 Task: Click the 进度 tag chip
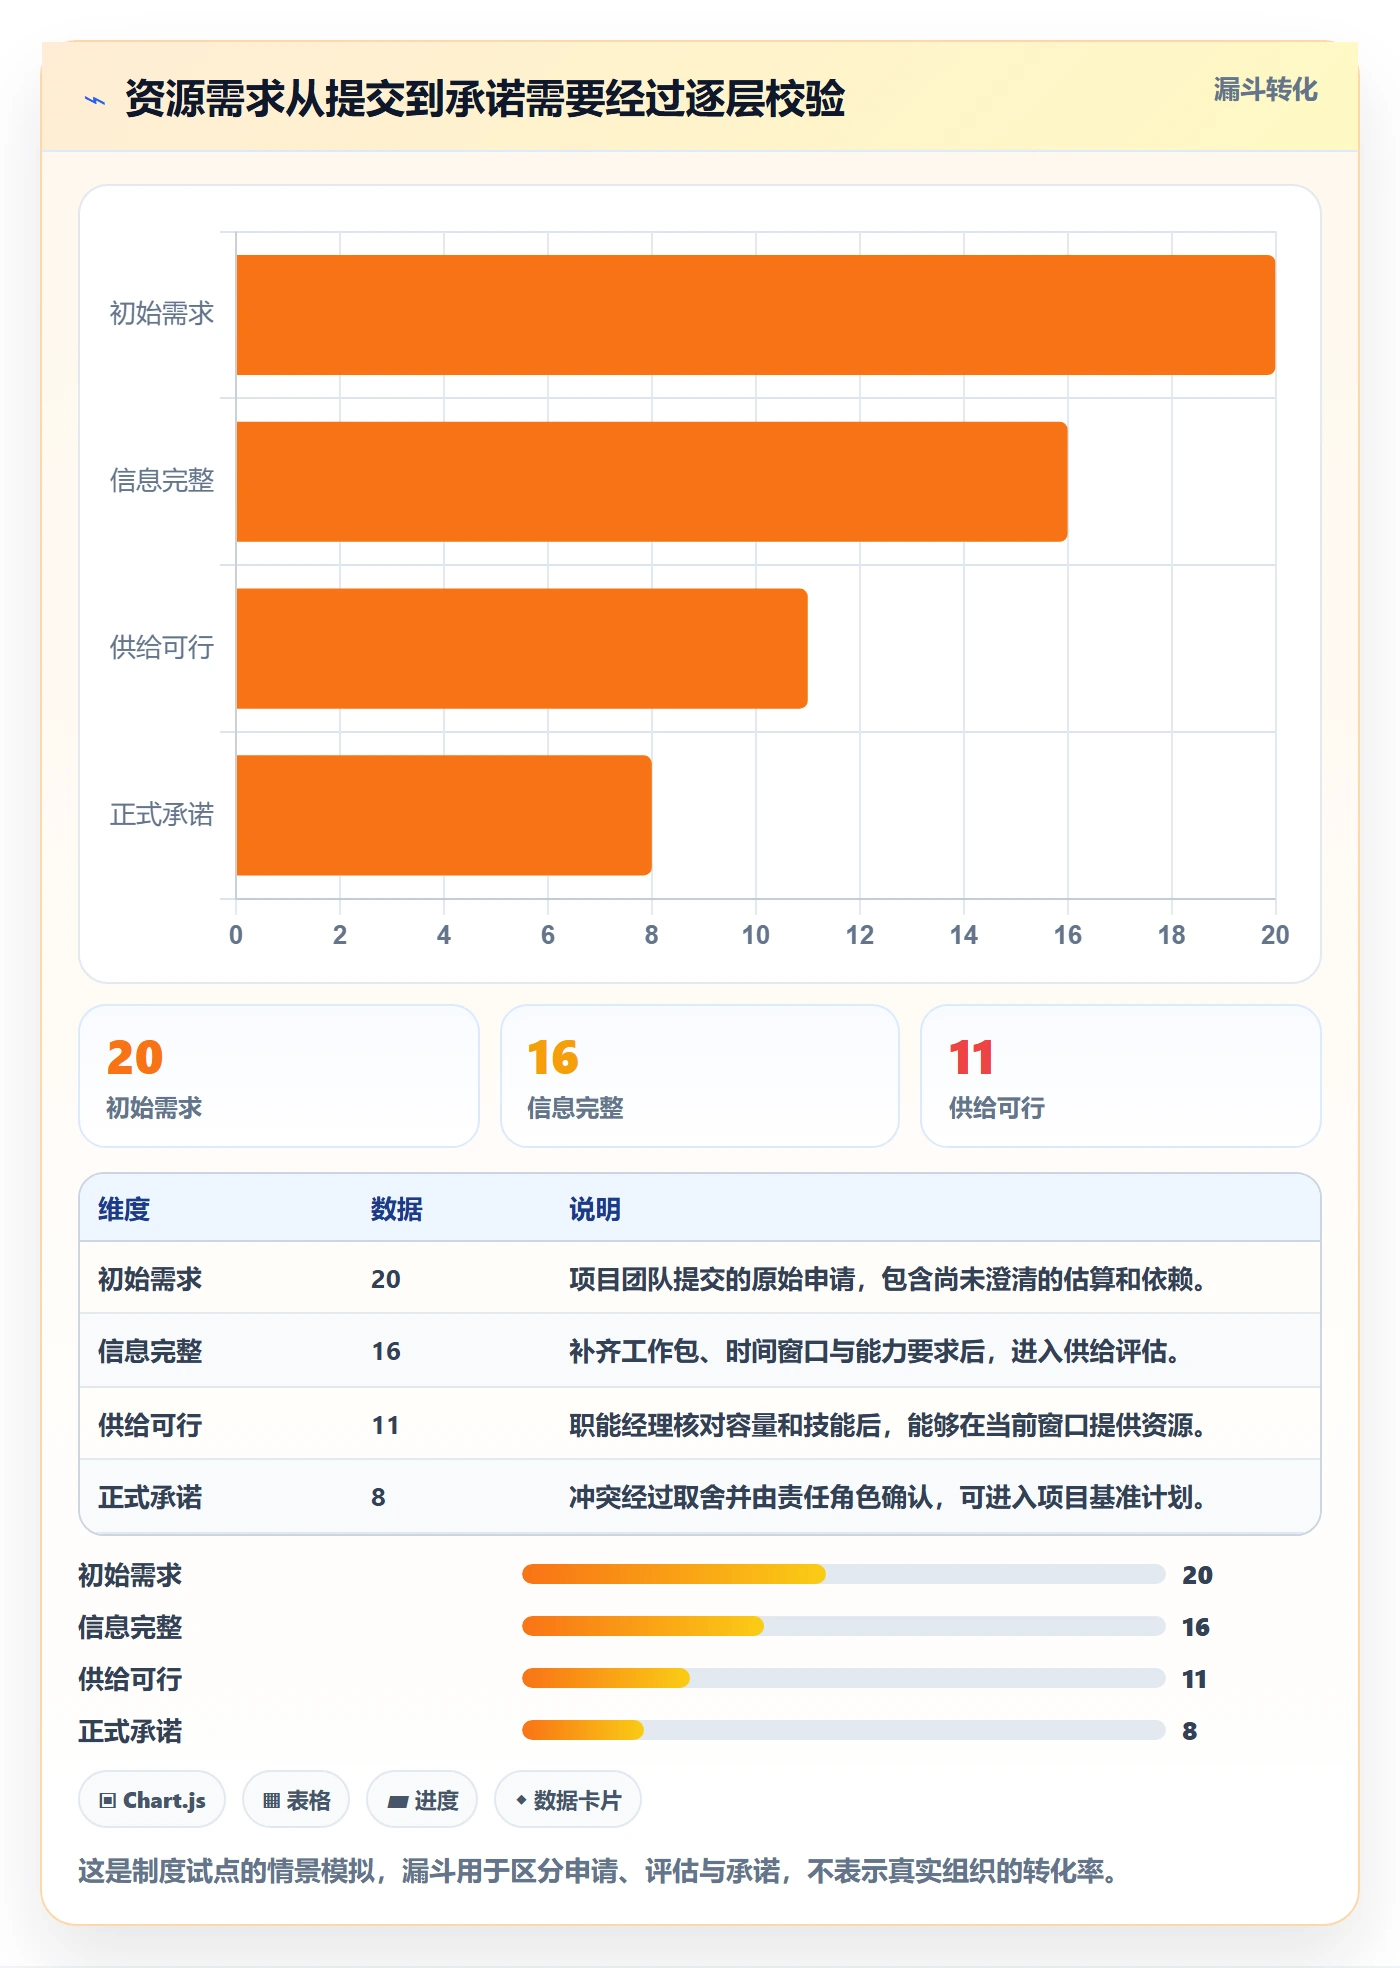click(x=422, y=1800)
